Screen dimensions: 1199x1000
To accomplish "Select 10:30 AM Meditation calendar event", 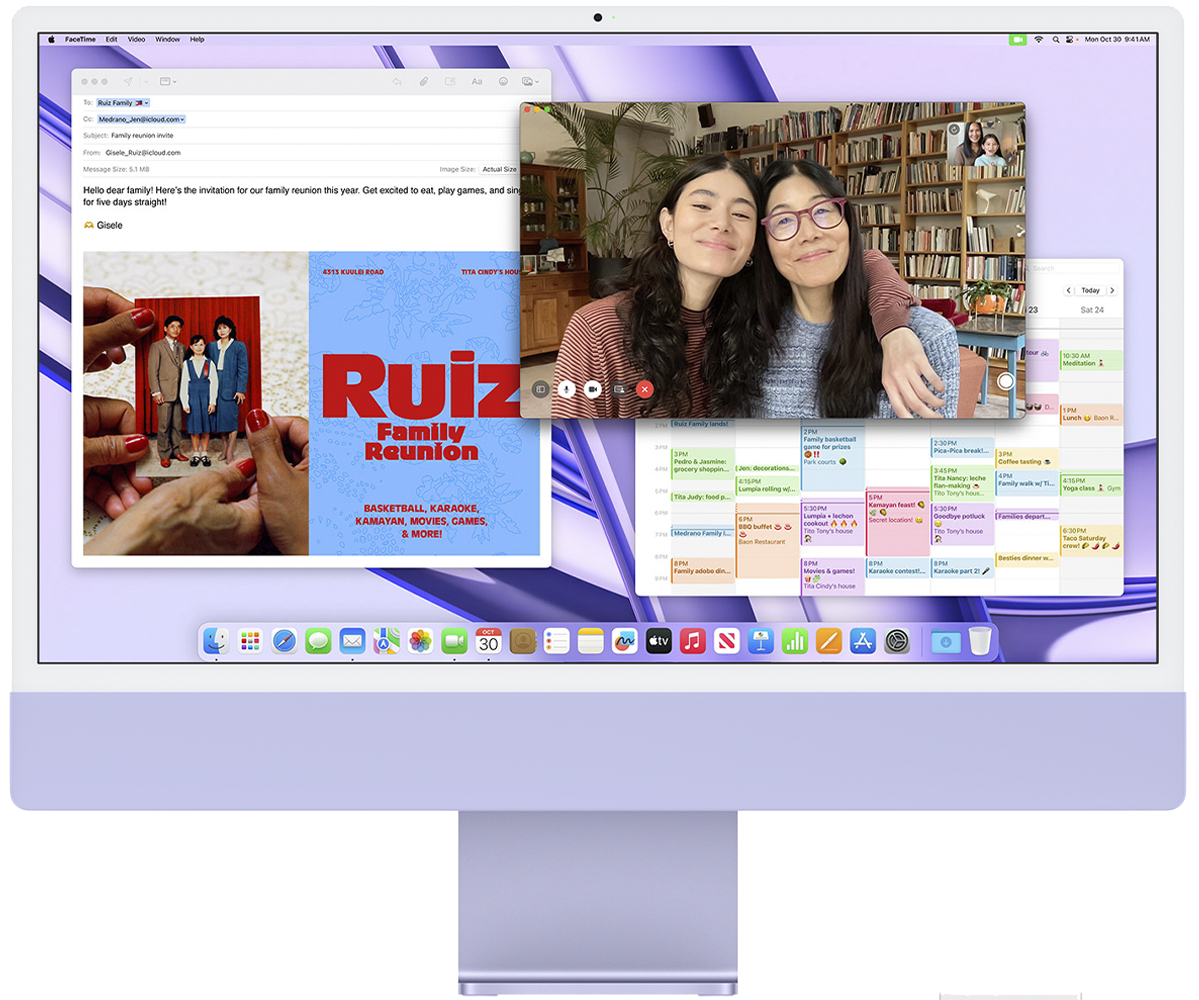I will (x=1091, y=360).
